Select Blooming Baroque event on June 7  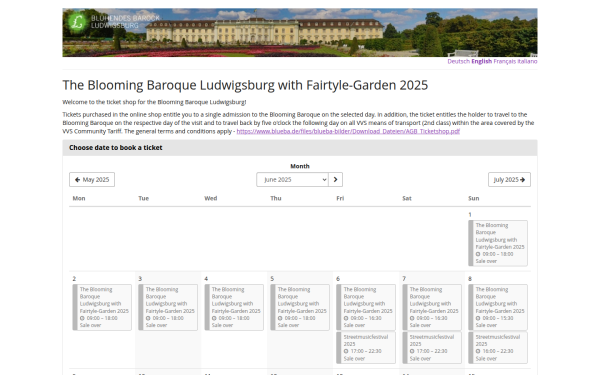click(432, 307)
